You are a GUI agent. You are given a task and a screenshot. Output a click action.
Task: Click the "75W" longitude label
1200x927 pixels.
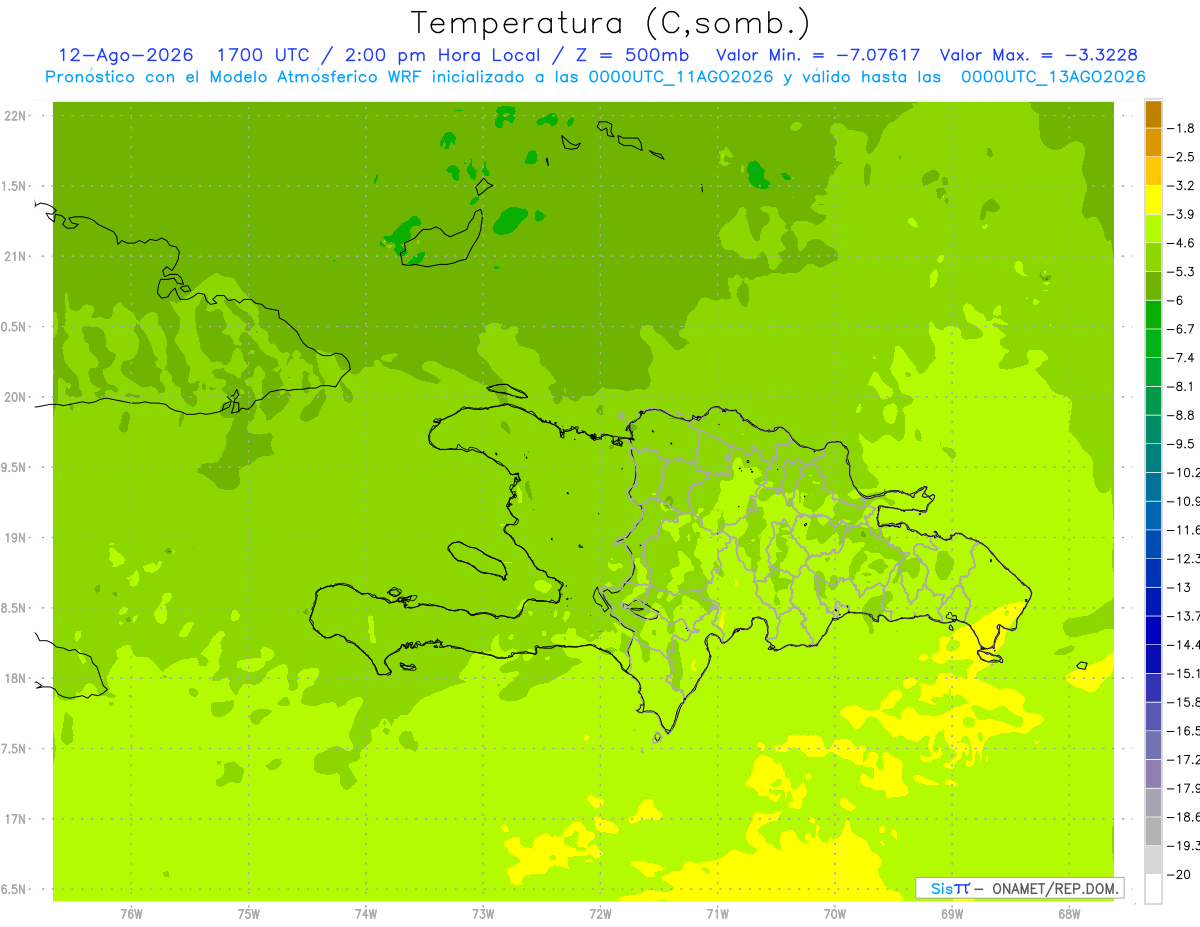(x=249, y=914)
